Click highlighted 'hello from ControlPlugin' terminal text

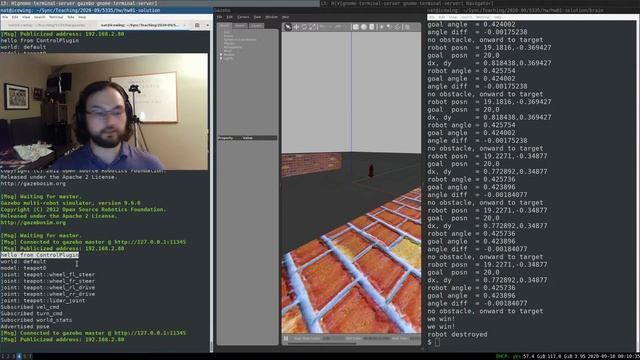point(40,255)
